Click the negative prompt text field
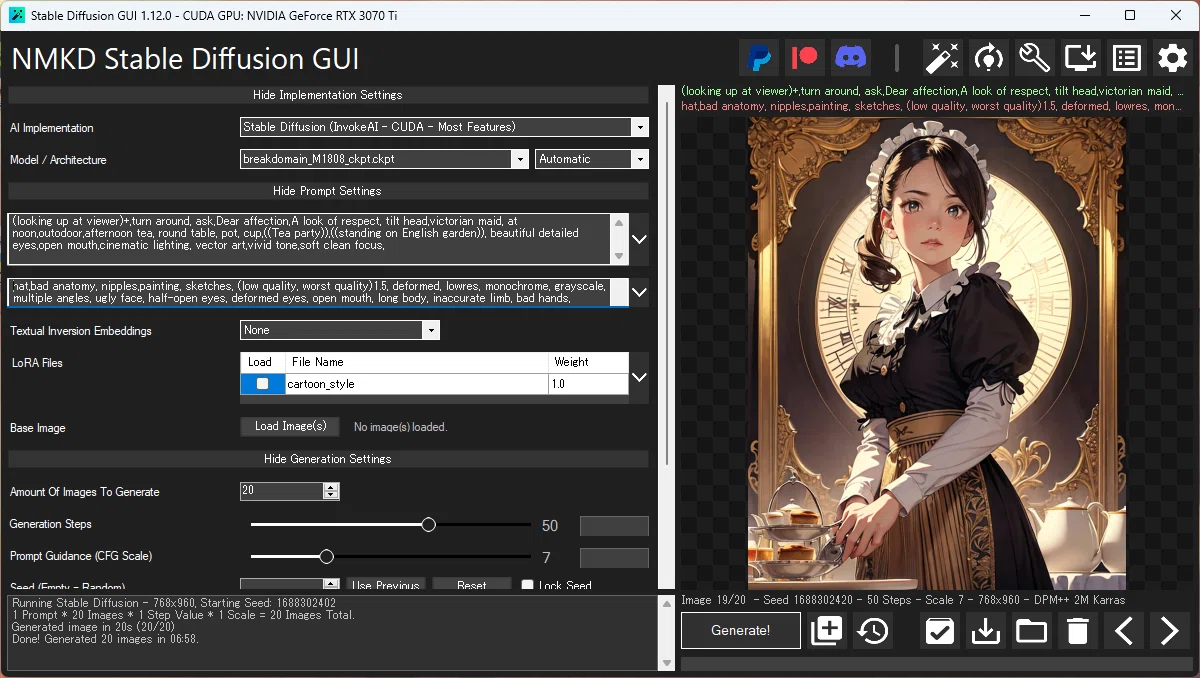The height and width of the screenshot is (678, 1200). tap(310, 292)
